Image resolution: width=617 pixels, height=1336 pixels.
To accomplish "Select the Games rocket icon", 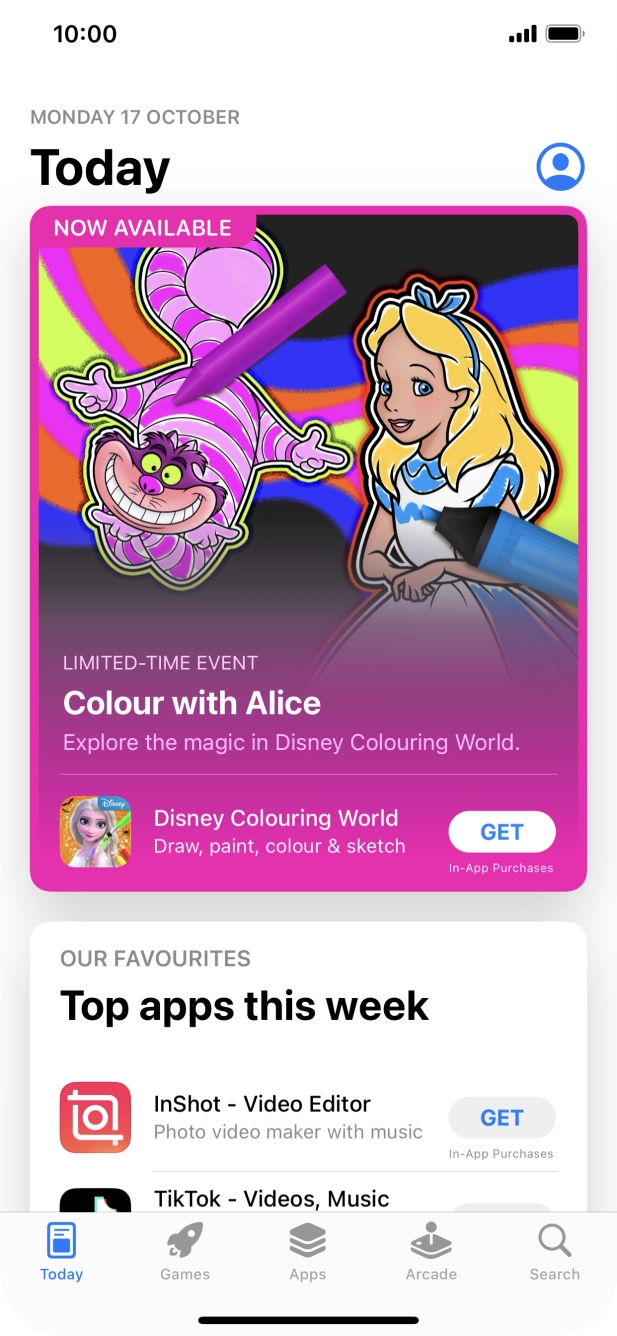I will [185, 1240].
